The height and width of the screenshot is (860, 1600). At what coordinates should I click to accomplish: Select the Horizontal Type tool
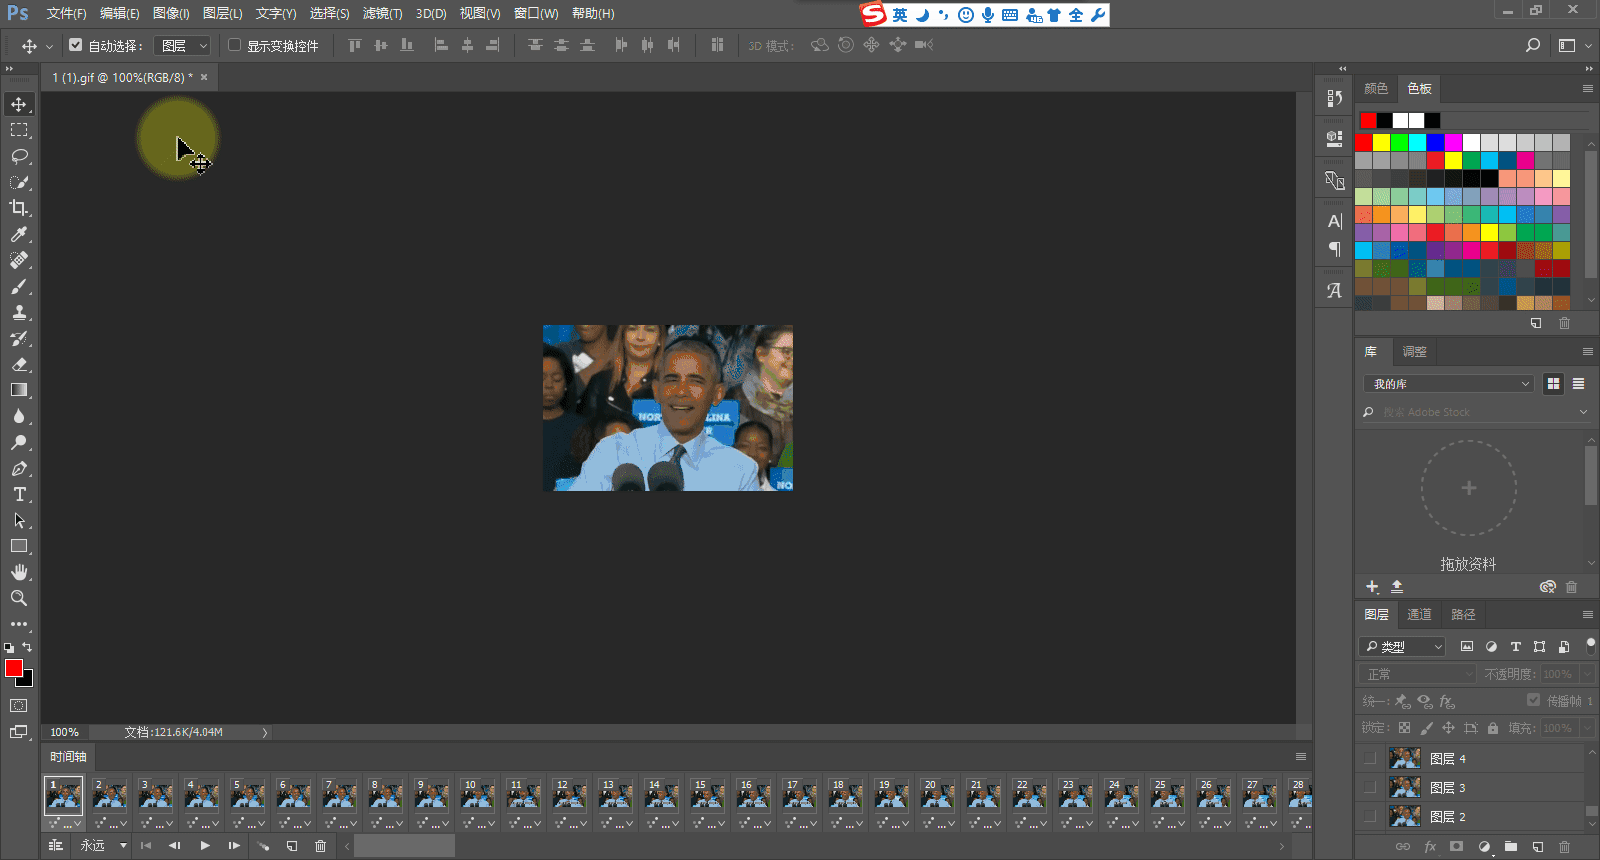(19, 494)
